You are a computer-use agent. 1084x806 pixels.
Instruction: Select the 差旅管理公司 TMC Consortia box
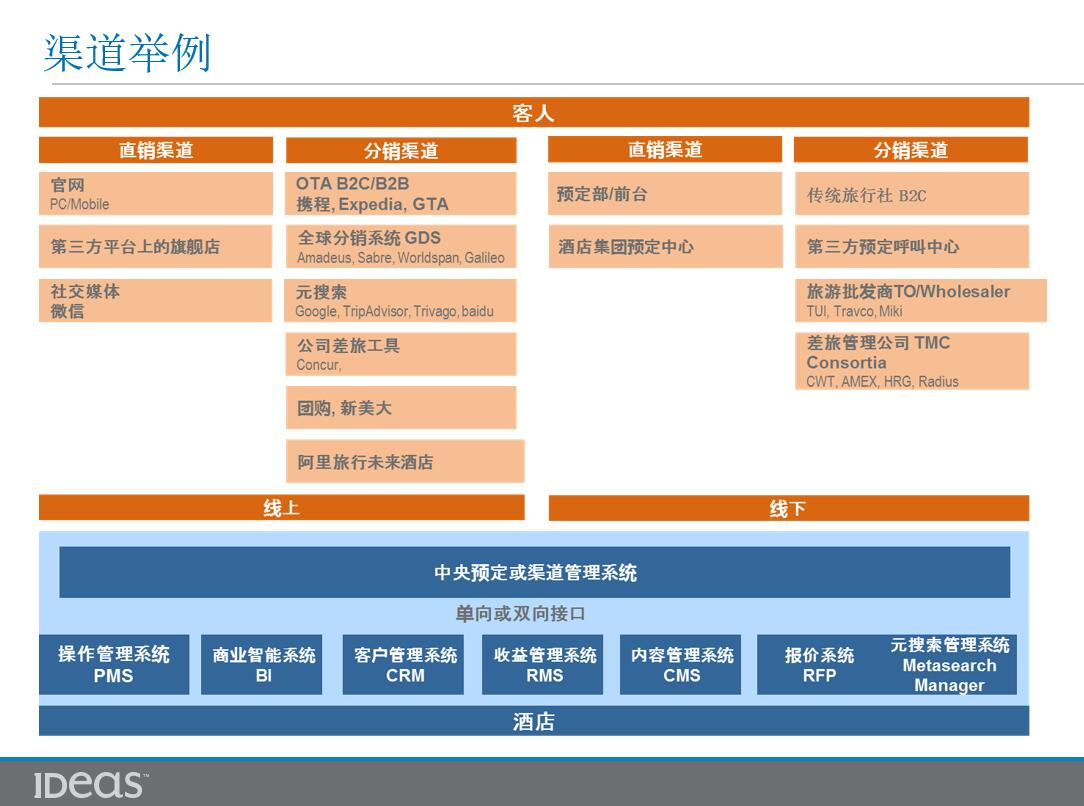(912, 361)
